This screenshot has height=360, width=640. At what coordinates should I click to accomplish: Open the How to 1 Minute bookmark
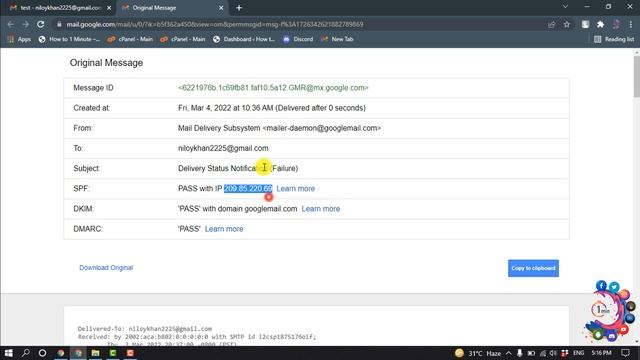tap(69, 39)
